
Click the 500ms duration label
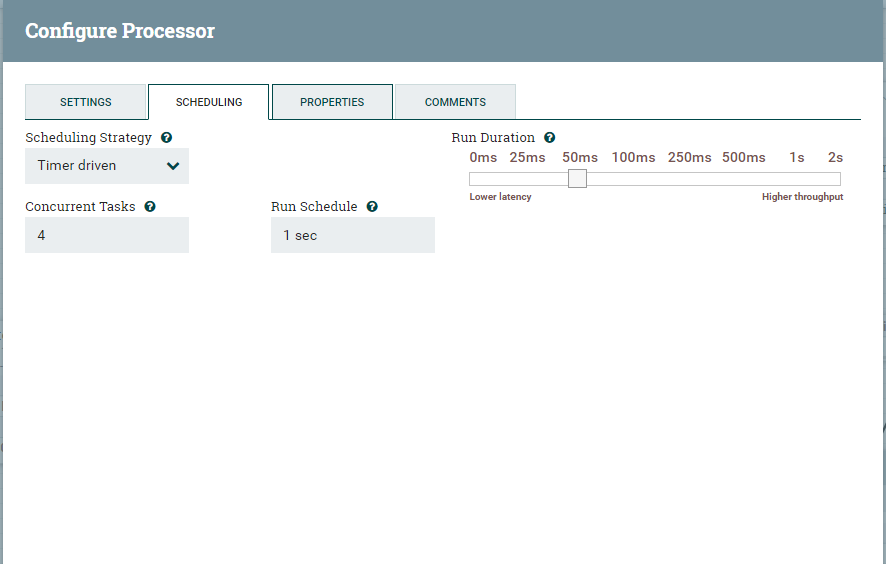[x=744, y=157]
